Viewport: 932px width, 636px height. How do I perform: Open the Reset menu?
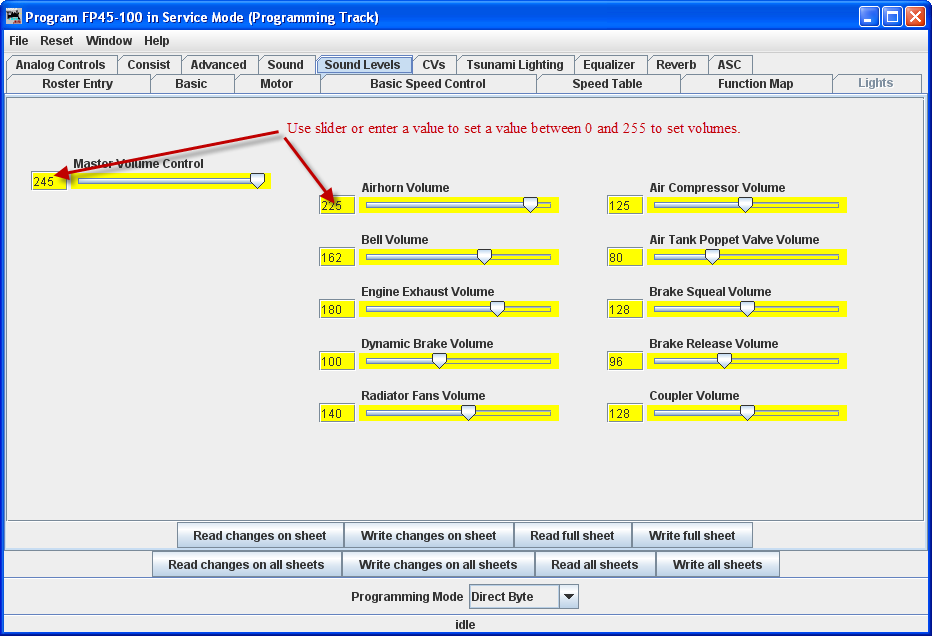[x=57, y=41]
